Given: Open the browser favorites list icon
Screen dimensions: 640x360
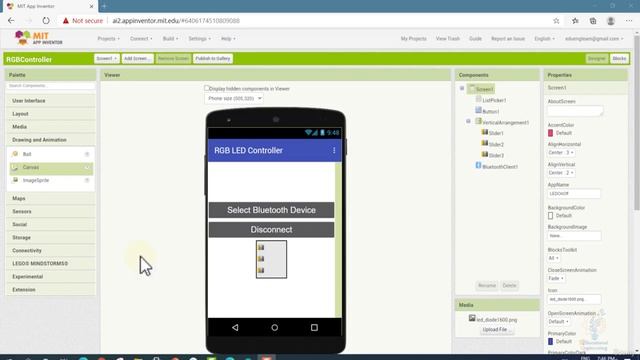Looking at the screenshot, I should click(x=575, y=20).
